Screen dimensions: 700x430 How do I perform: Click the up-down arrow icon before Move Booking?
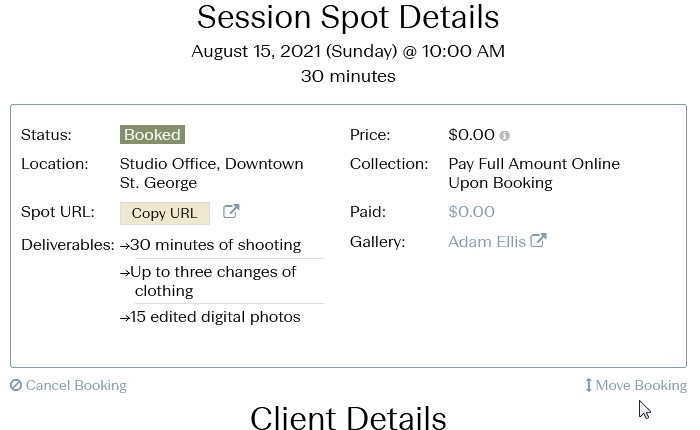click(x=588, y=385)
